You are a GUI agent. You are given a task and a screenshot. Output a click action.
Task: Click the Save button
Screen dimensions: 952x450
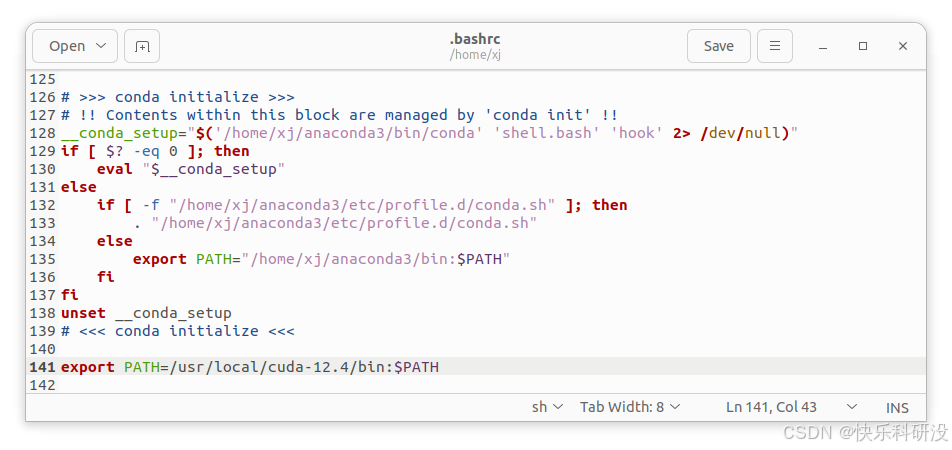click(719, 46)
